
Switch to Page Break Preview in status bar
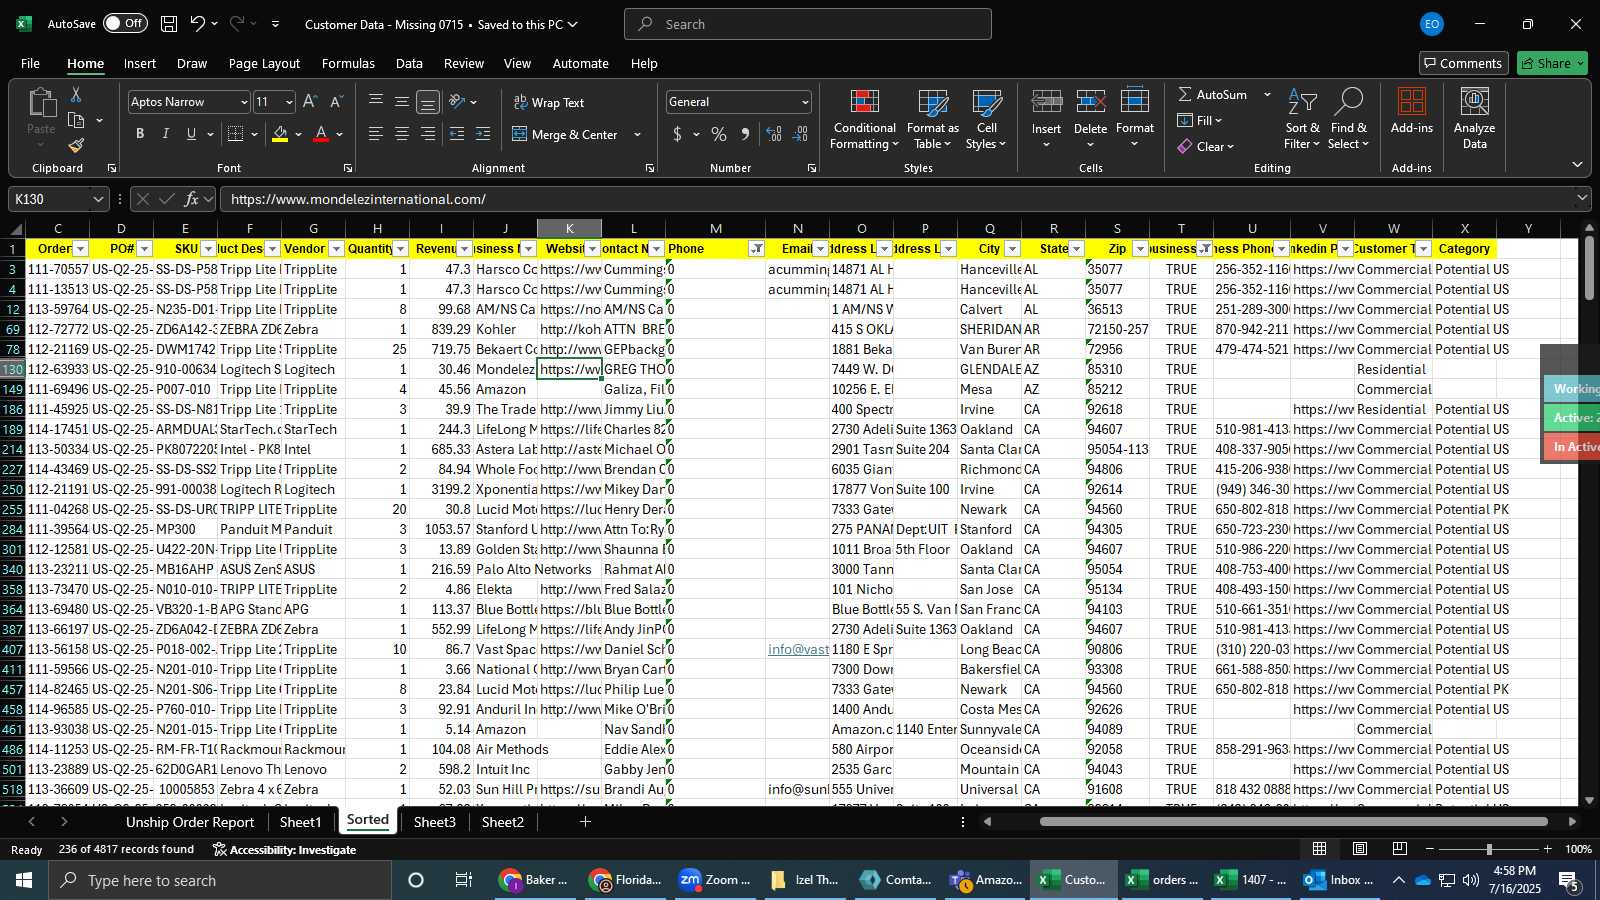[1400, 849]
